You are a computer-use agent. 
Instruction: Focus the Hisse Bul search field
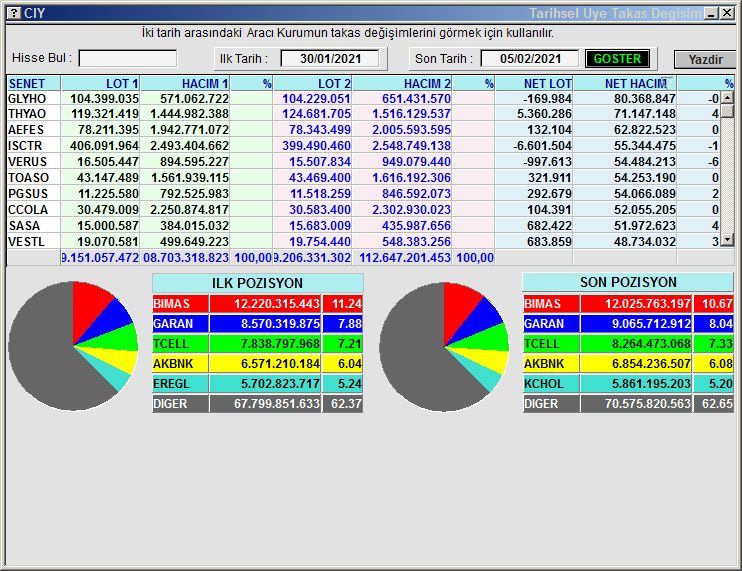[x=127, y=59]
